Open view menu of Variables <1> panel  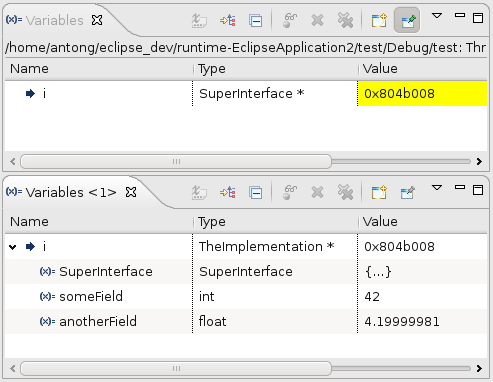437,188
